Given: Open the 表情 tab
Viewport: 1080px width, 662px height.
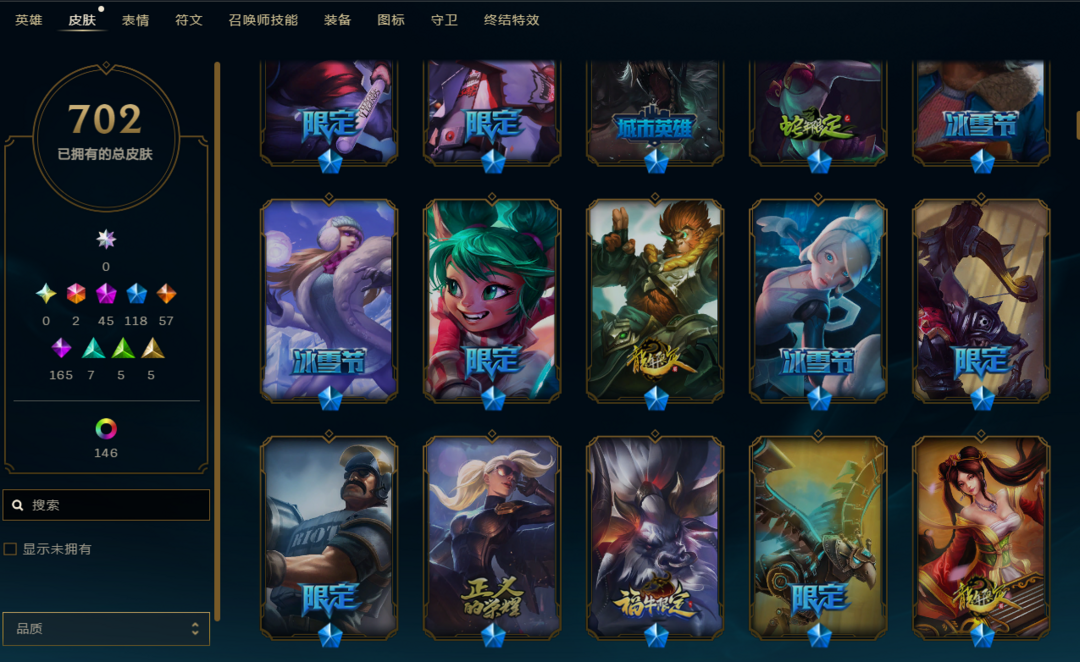Looking at the screenshot, I should 136,20.
